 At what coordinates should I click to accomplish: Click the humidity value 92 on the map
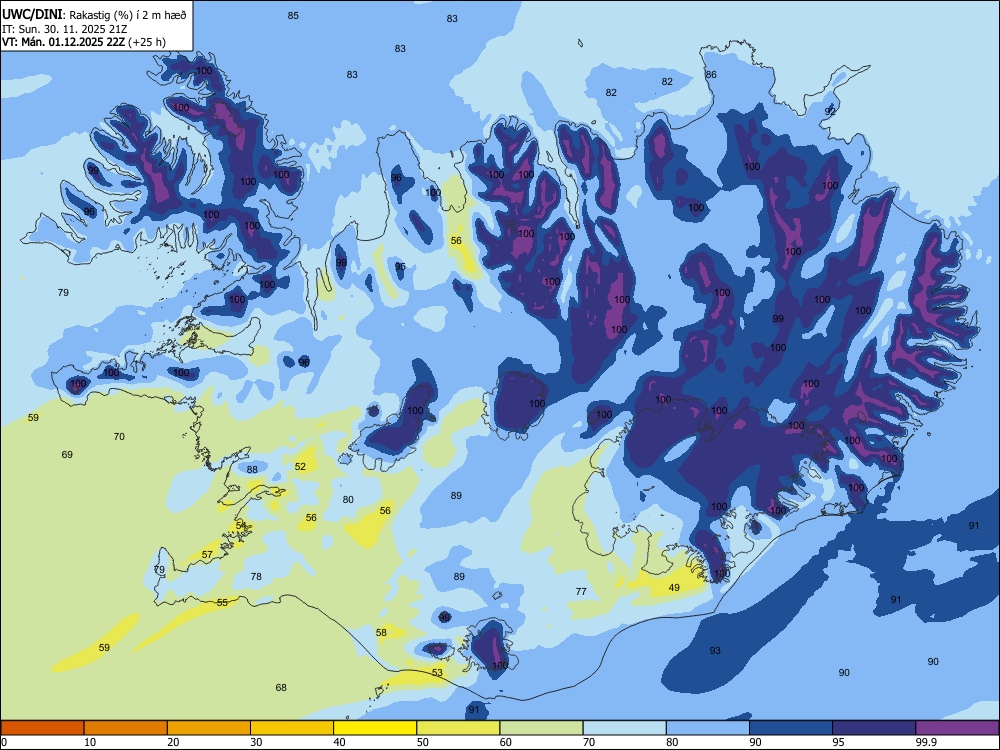click(830, 111)
